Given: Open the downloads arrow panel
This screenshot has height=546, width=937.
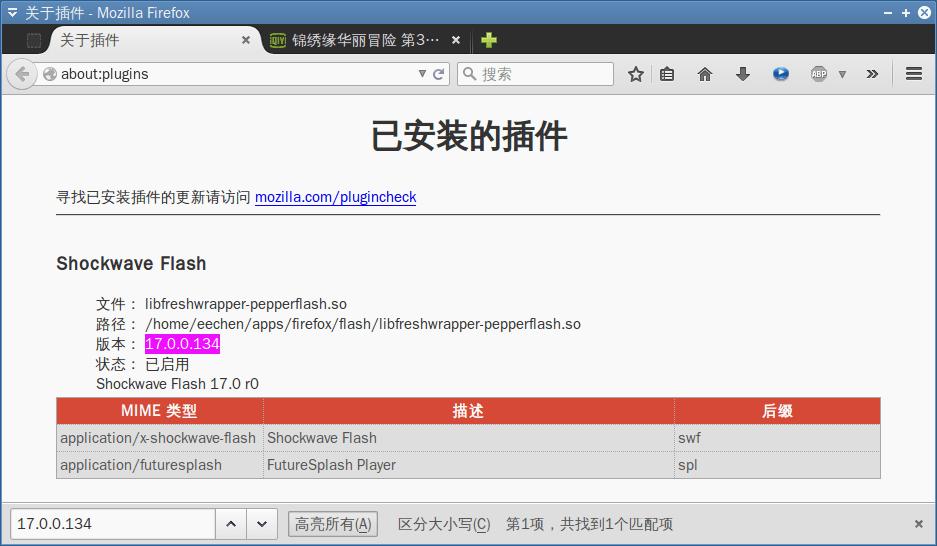Looking at the screenshot, I should pos(743,74).
